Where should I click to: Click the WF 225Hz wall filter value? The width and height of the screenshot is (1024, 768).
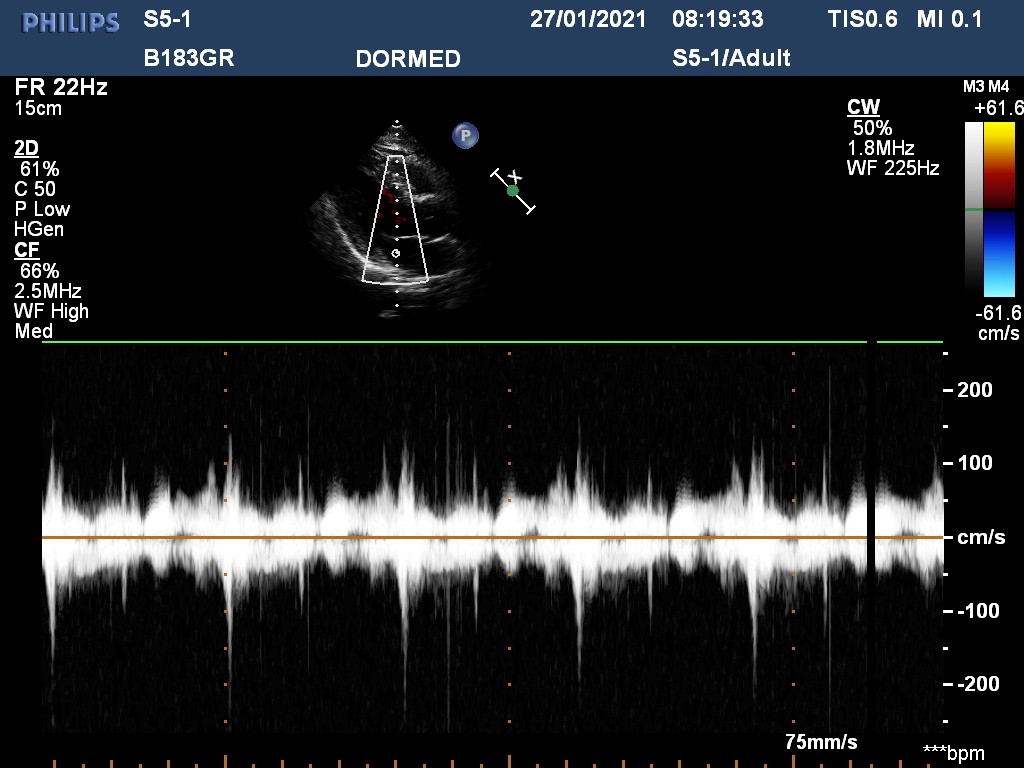(x=892, y=169)
